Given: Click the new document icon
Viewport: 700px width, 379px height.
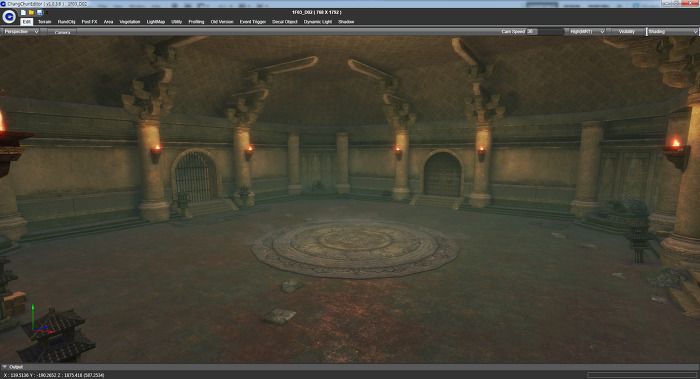Looking at the screenshot, I should 23,12.
